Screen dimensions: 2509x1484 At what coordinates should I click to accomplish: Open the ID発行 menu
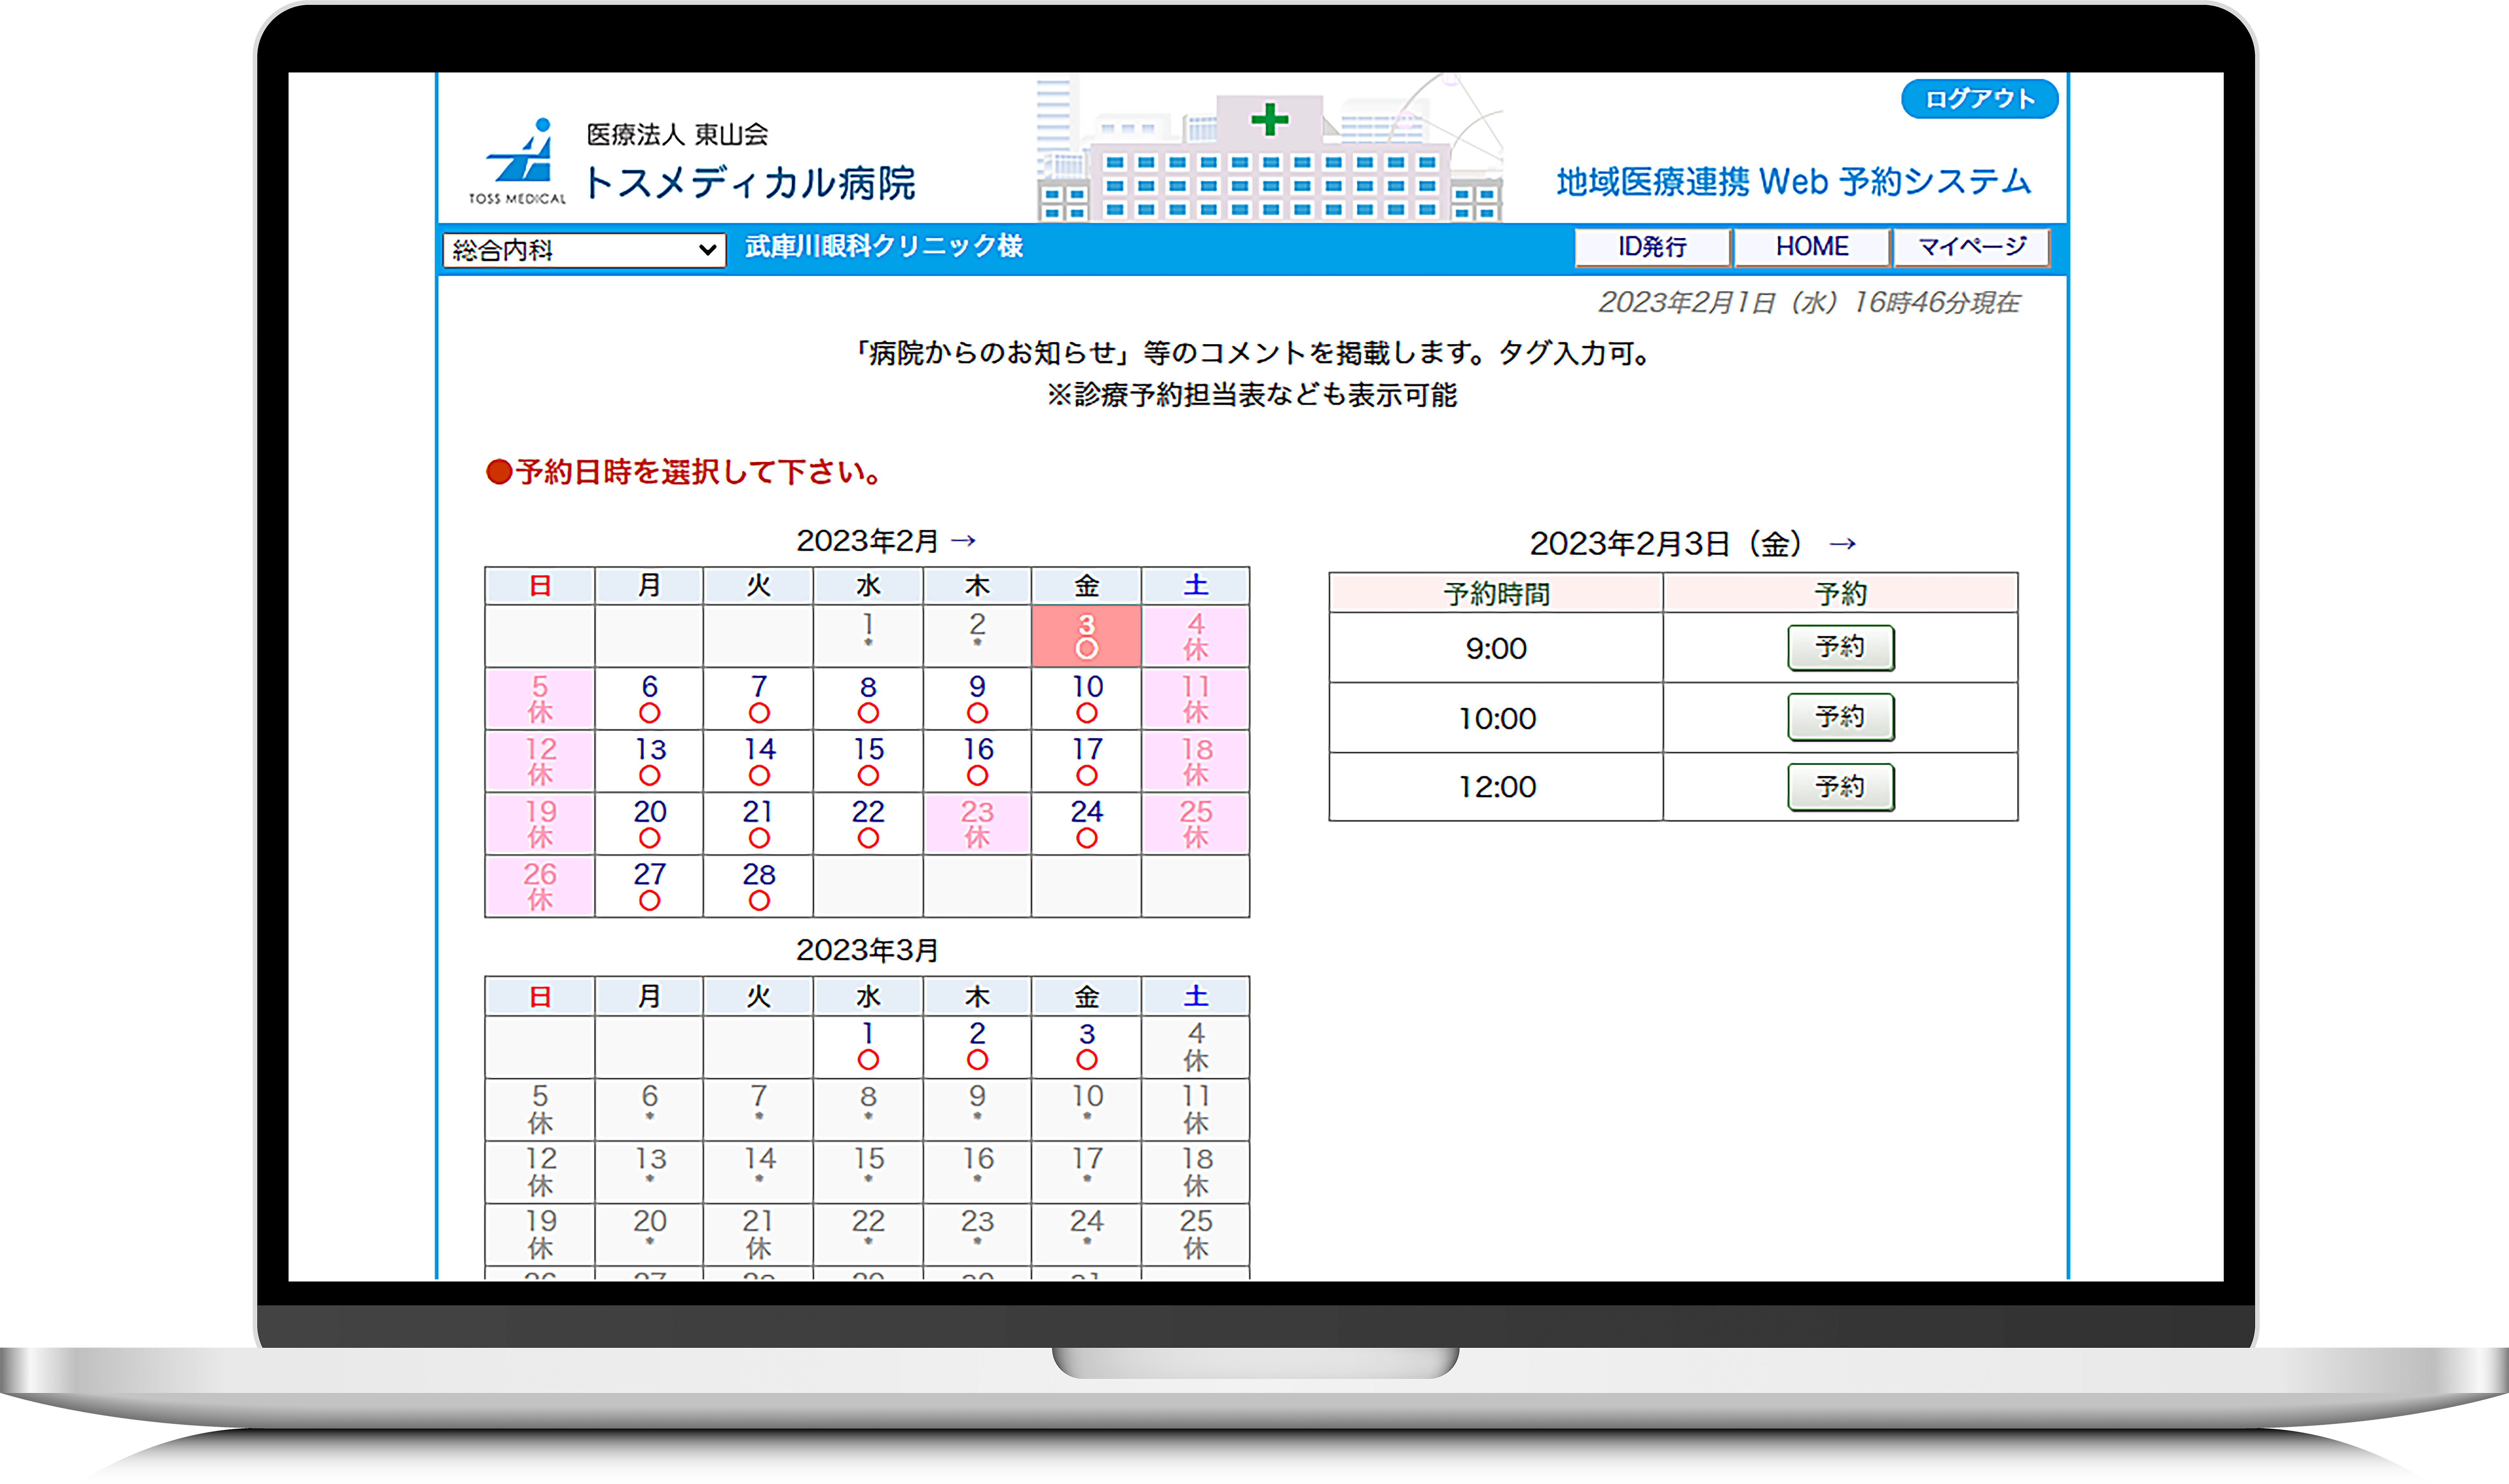[1652, 247]
